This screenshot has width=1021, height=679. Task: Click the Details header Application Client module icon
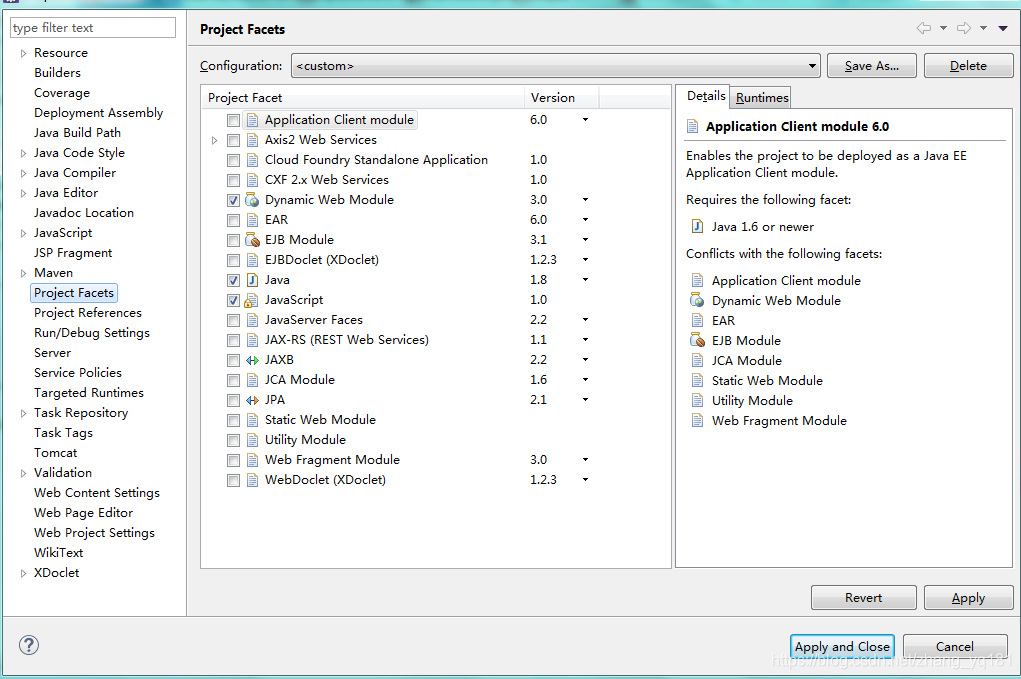tap(692, 126)
